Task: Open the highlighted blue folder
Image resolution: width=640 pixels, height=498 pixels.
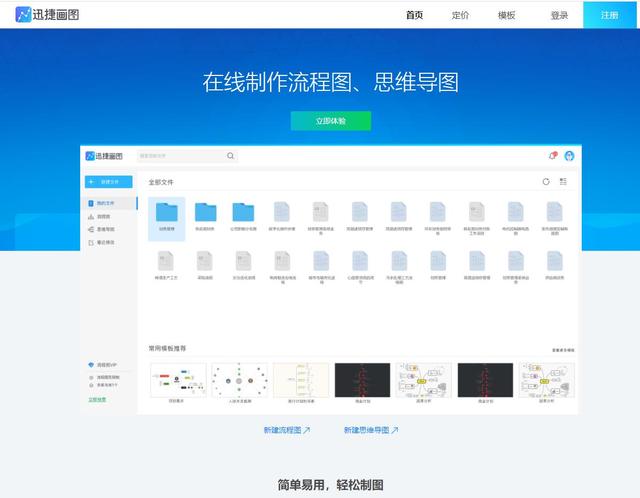Action: point(167,219)
